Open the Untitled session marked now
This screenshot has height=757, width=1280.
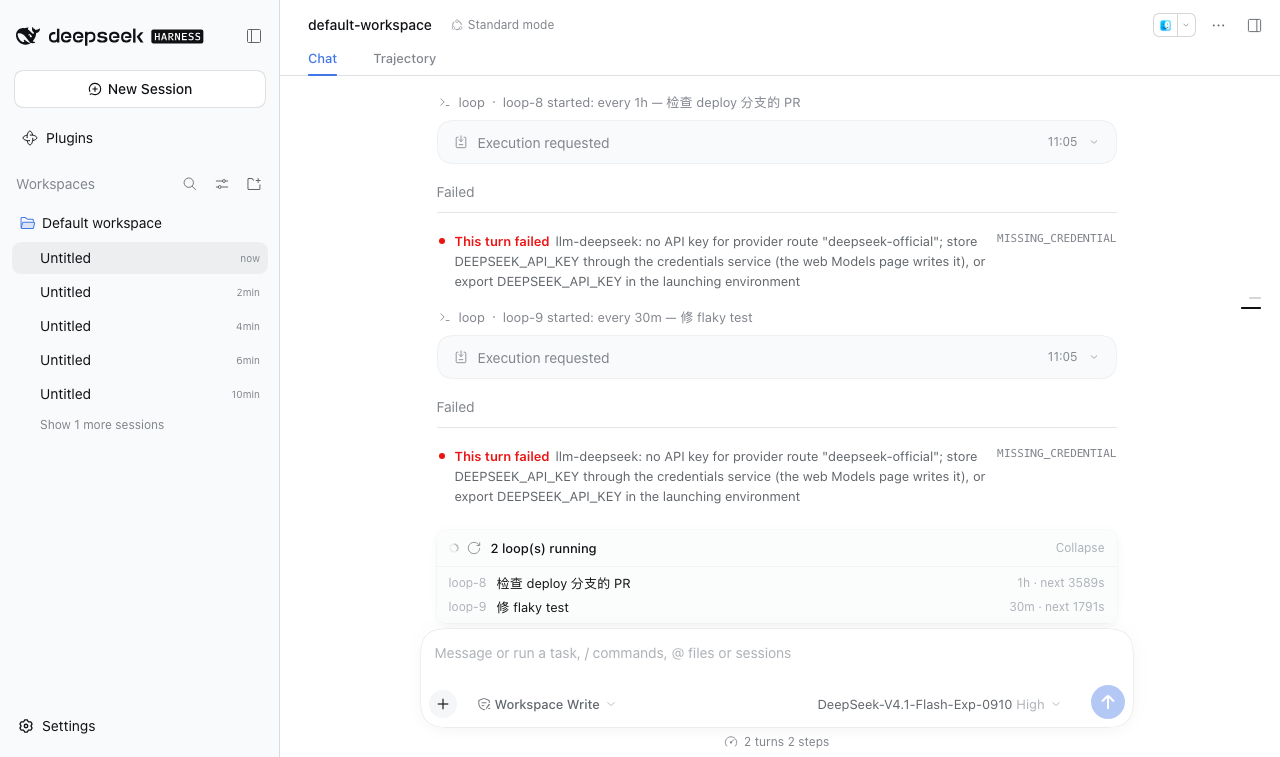point(140,258)
